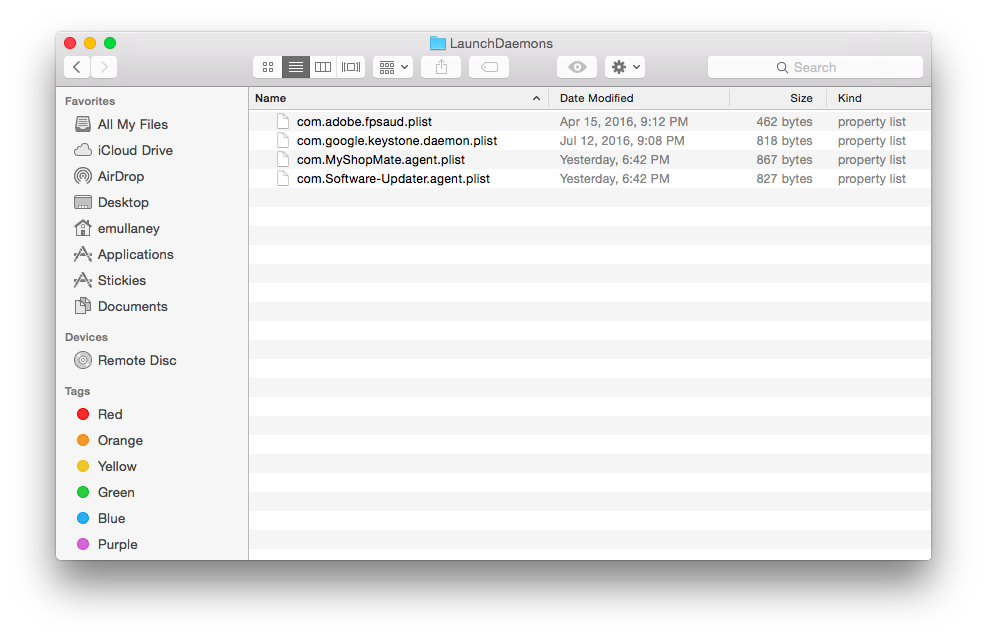This screenshot has width=987, height=640.
Task: Switch to icon view in toolbar
Action: 268,67
